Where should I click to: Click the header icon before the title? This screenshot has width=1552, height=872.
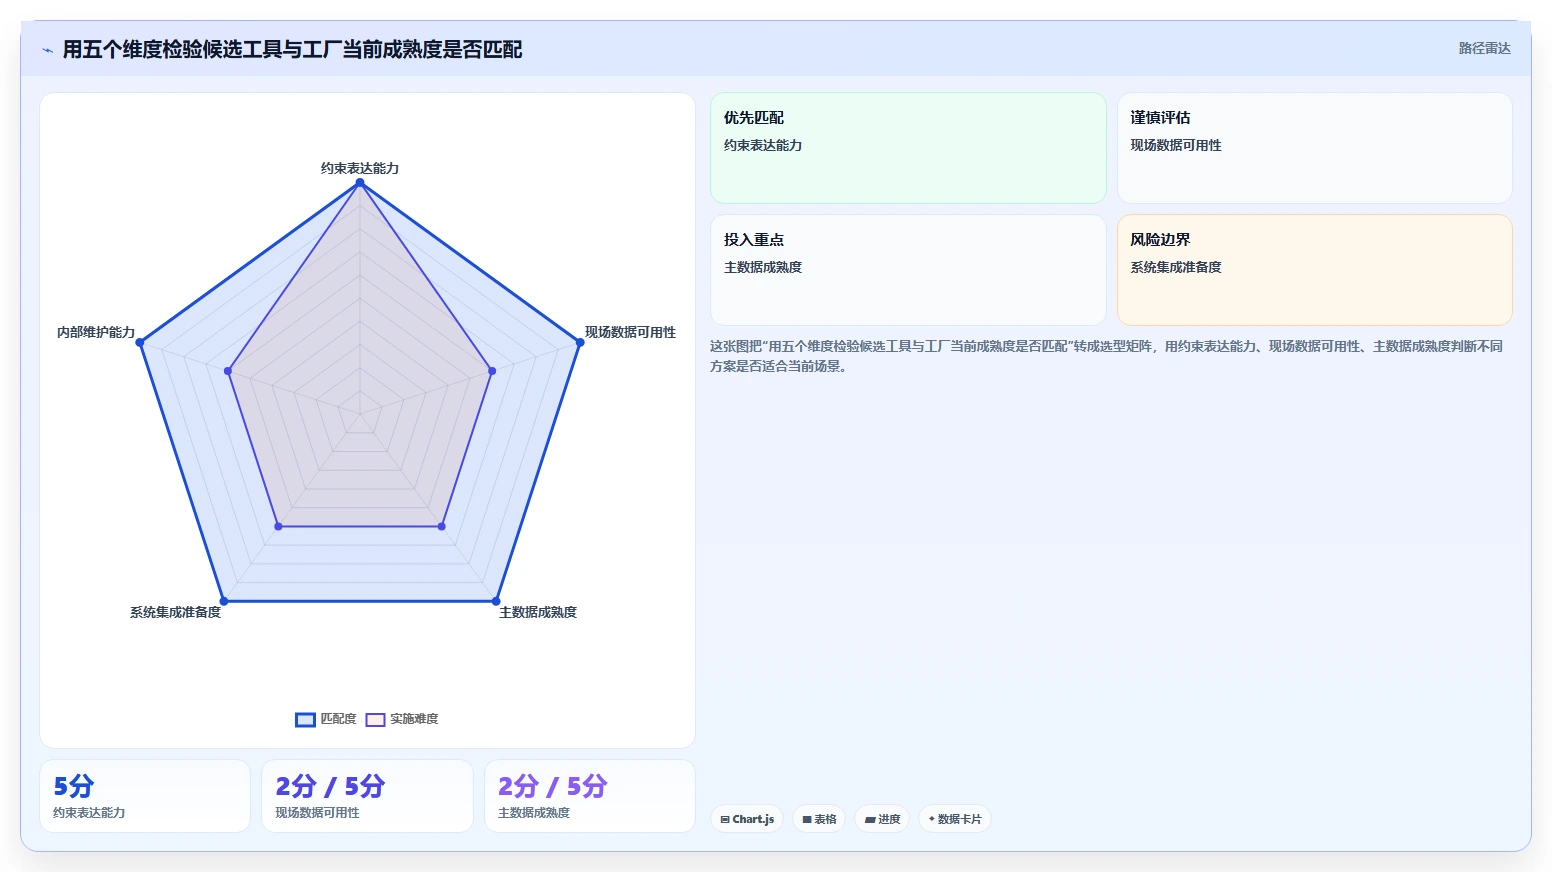[x=47, y=50]
